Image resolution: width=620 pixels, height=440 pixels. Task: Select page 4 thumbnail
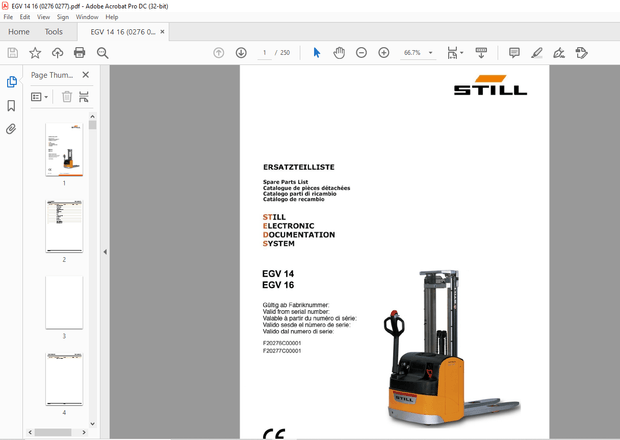(64, 379)
